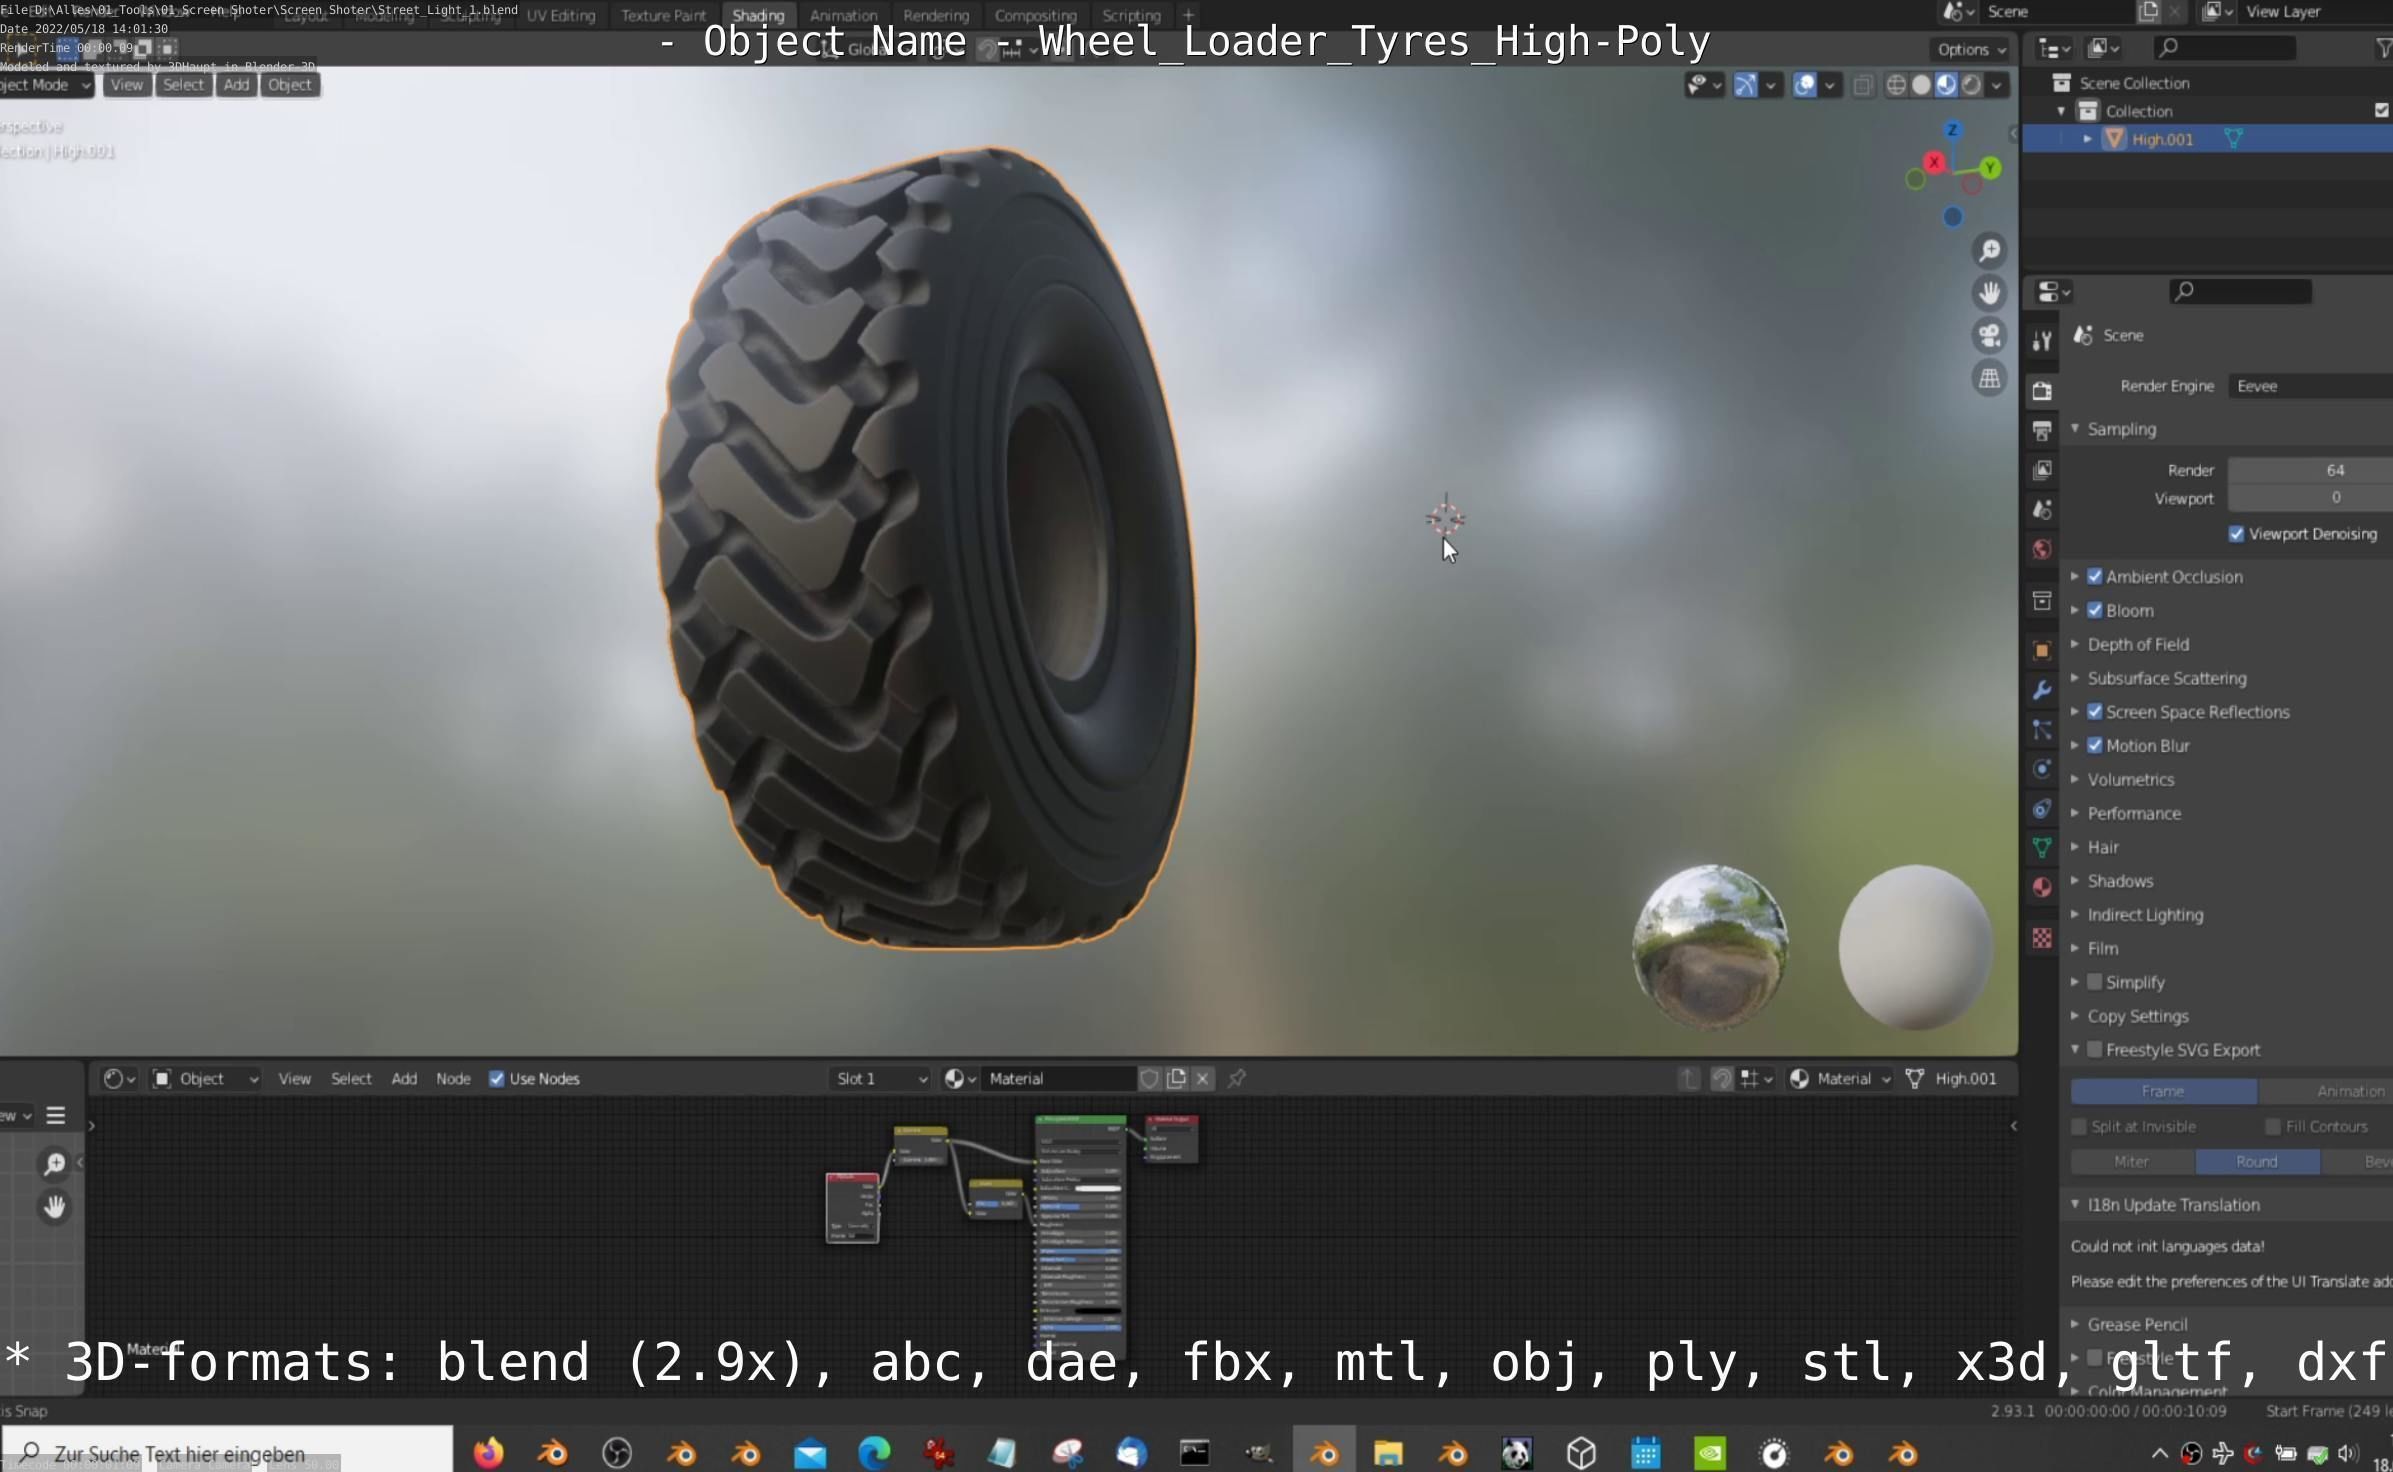The width and height of the screenshot is (2393, 1472).
Task: Select material preview shading icon
Action: point(1945,85)
